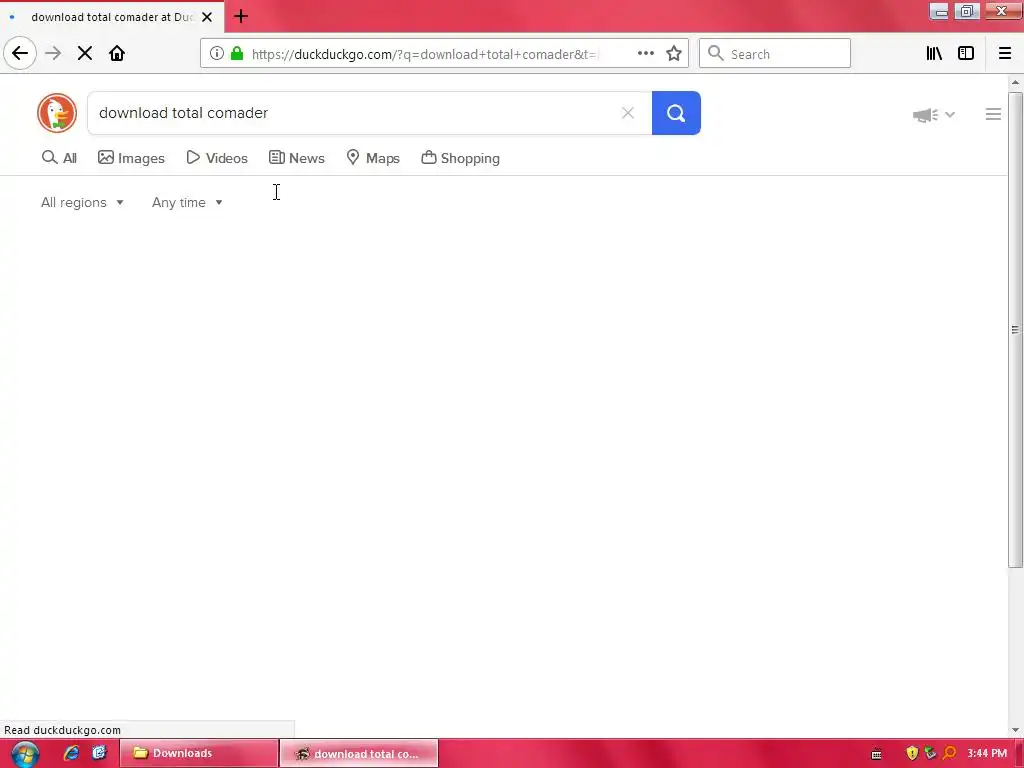Click the forward navigation arrow
This screenshot has height=768, width=1024.
click(53, 54)
